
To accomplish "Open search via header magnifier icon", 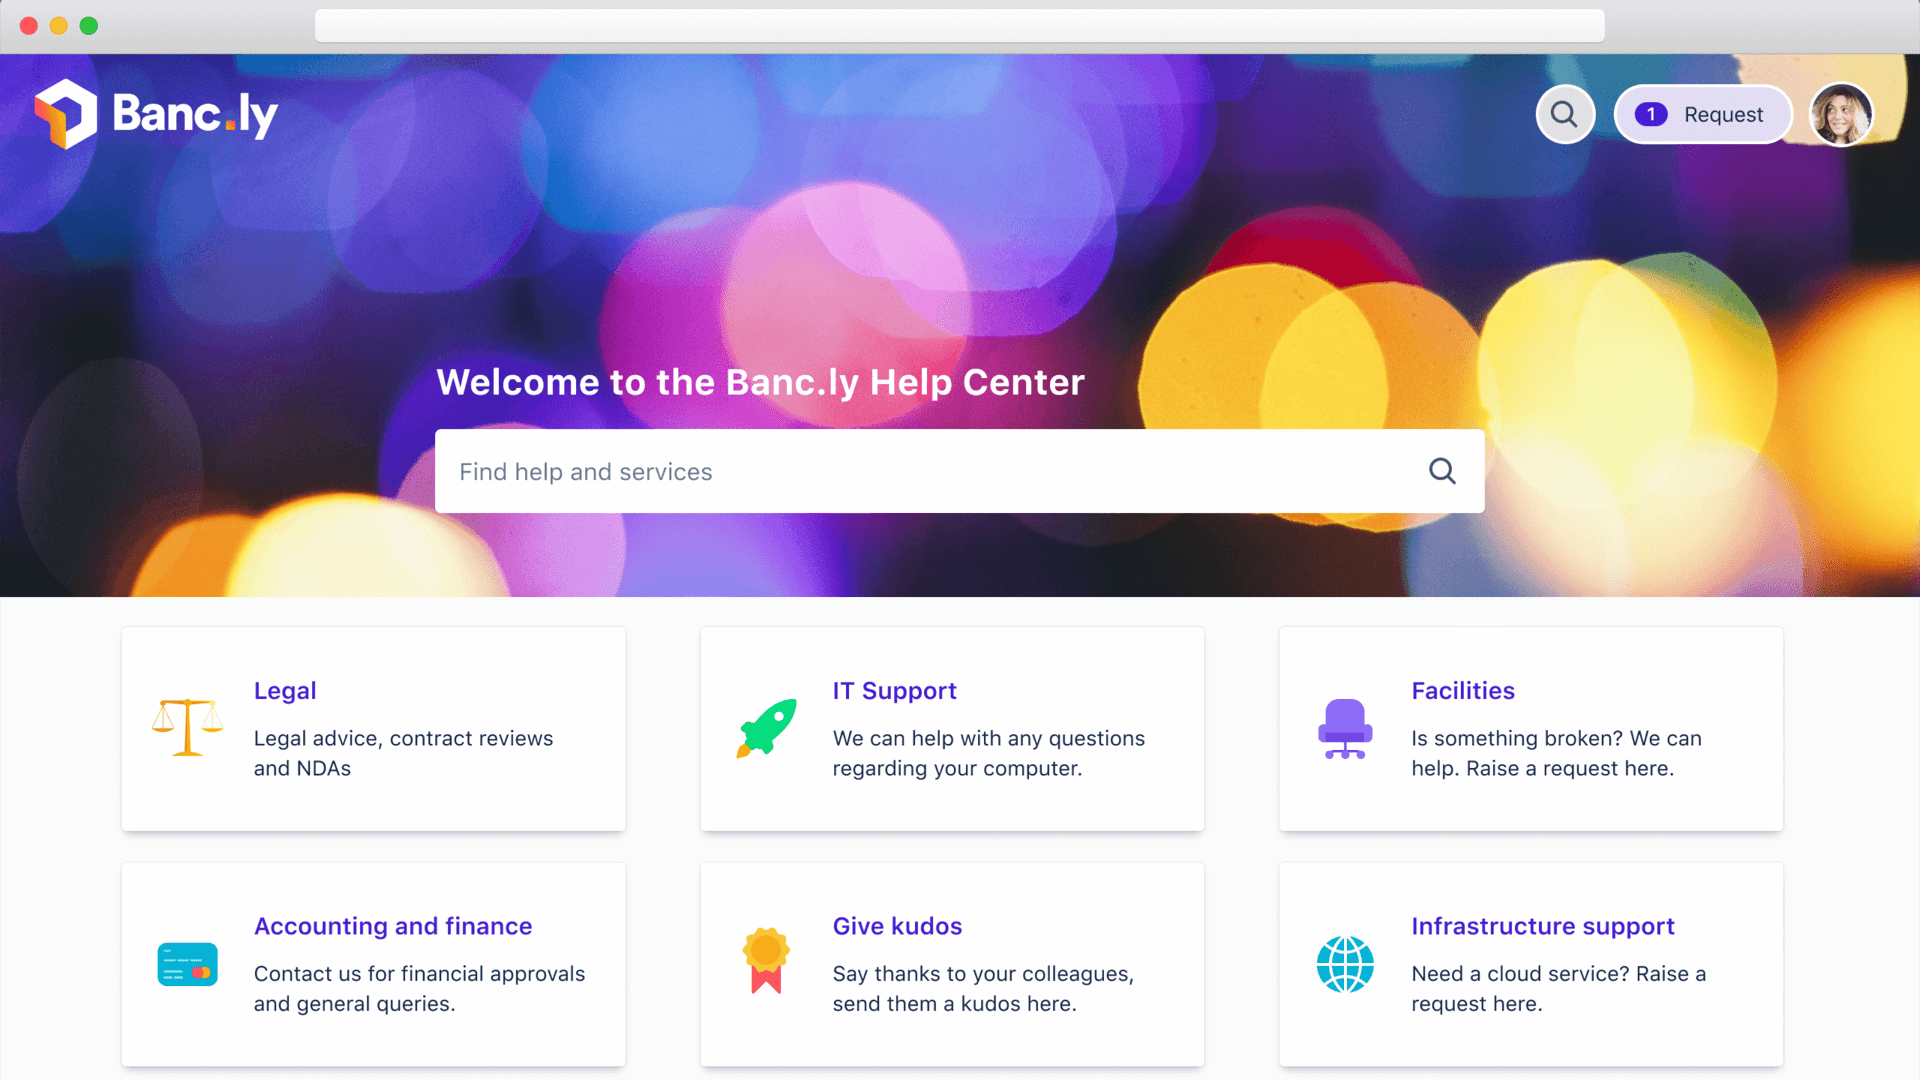I will pyautogui.click(x=1564, y=114).
